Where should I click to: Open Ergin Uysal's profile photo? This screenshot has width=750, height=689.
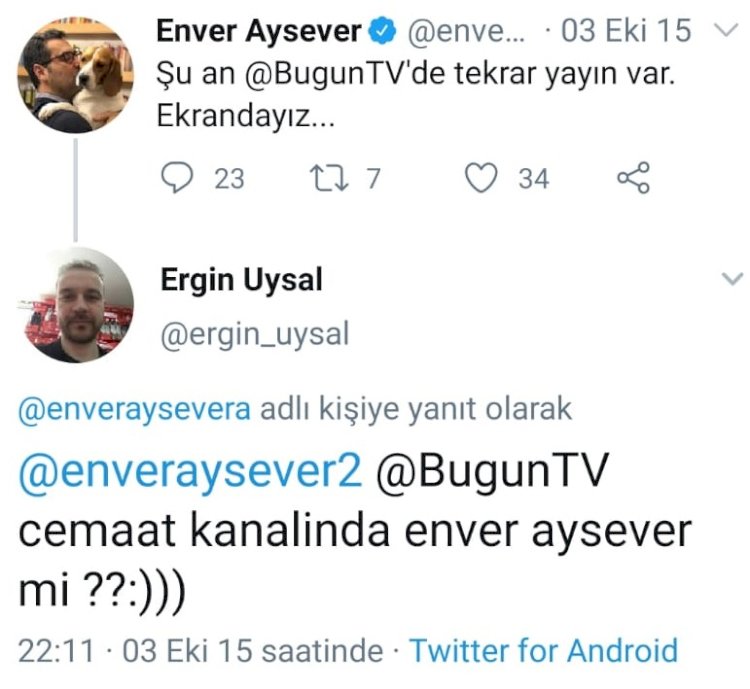tap(76, 305)
